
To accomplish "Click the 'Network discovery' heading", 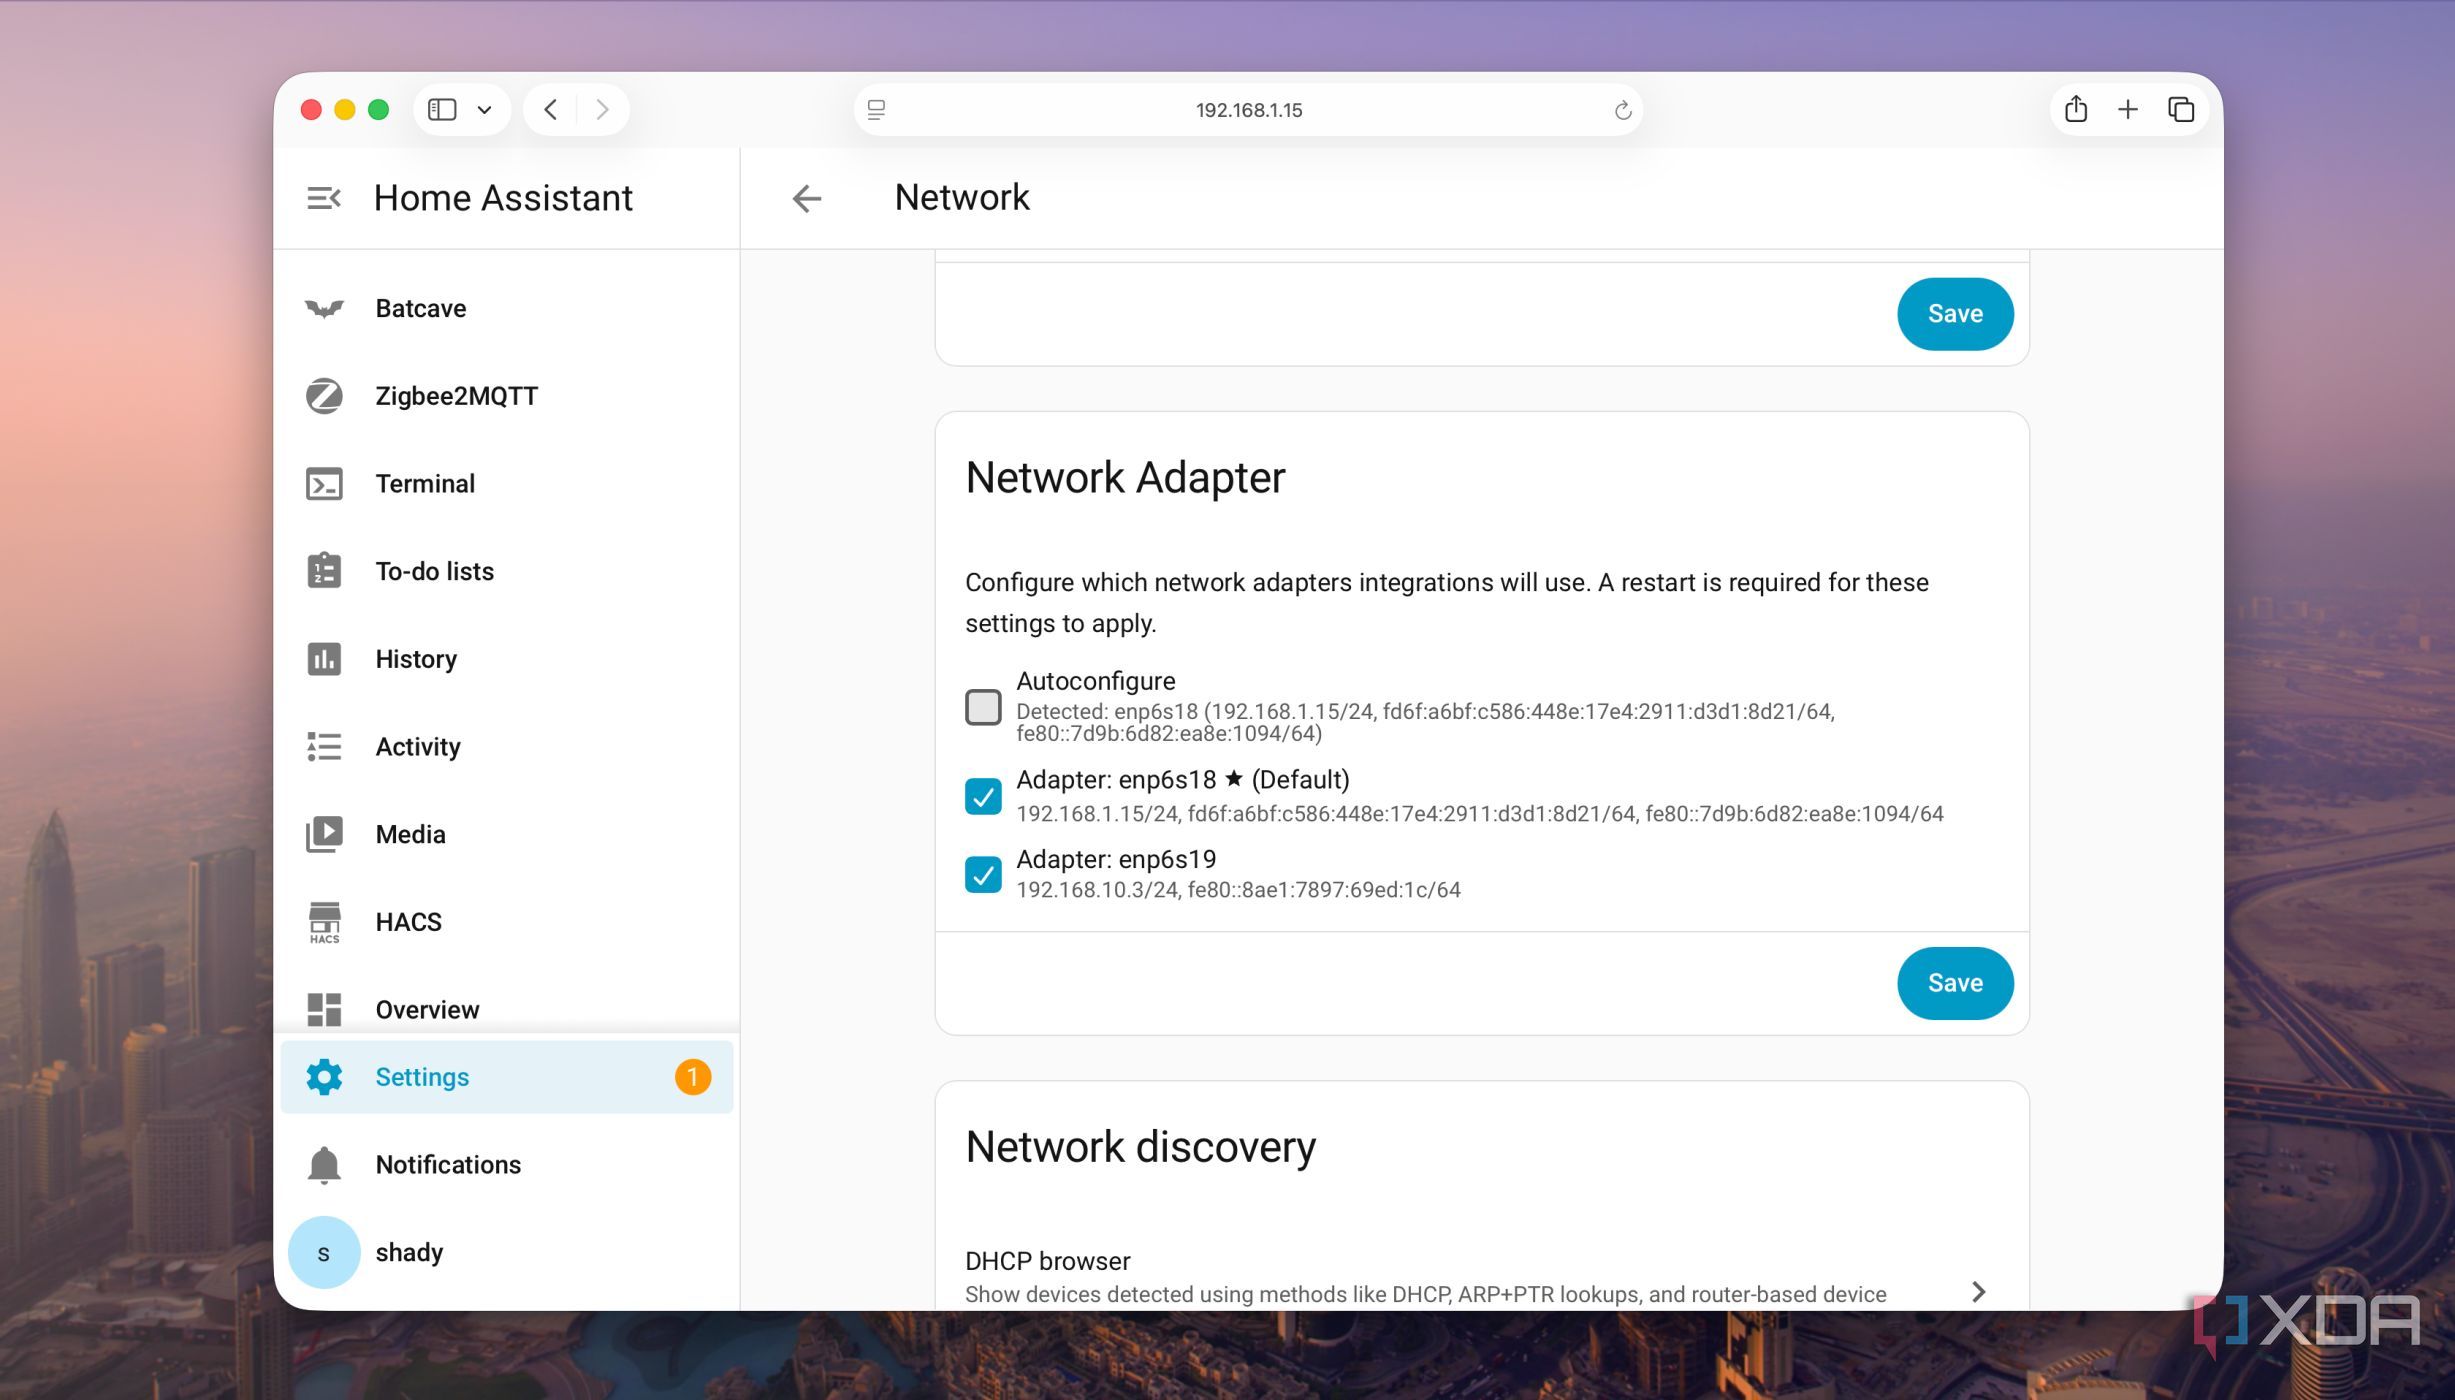I will (x=1140, y=1147).
